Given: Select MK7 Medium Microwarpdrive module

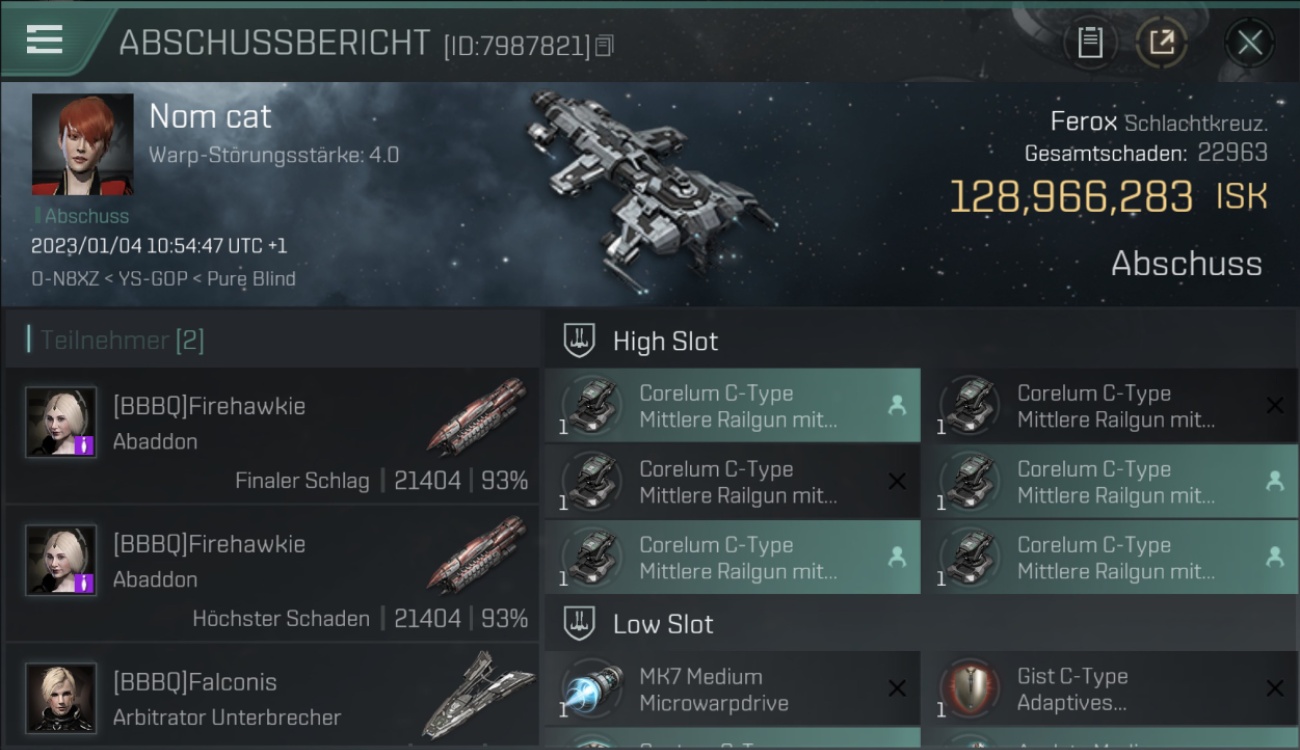Looking at the screenshot, I should [x=733, y=689].
